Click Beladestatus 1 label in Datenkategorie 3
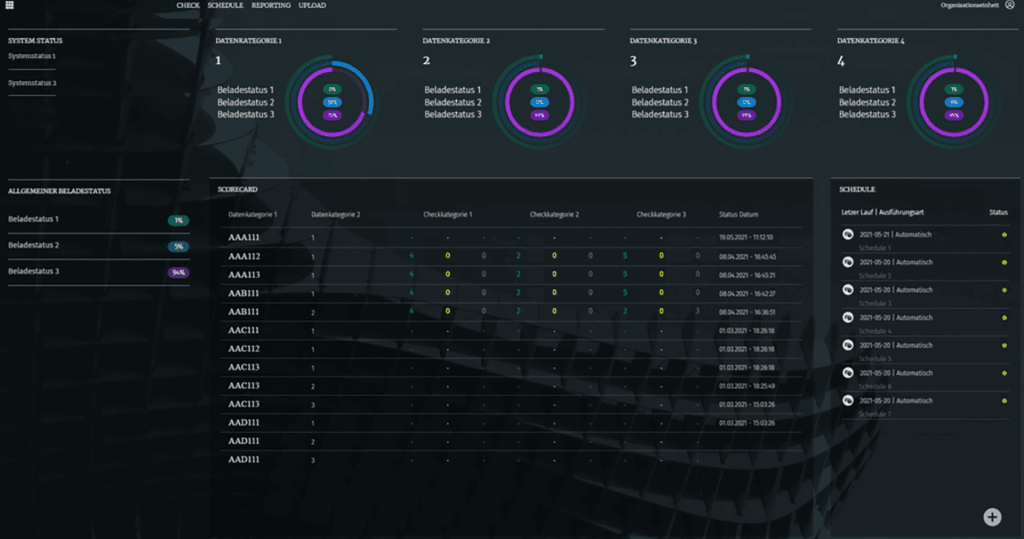1024x539 pixels. coord(660,90)
